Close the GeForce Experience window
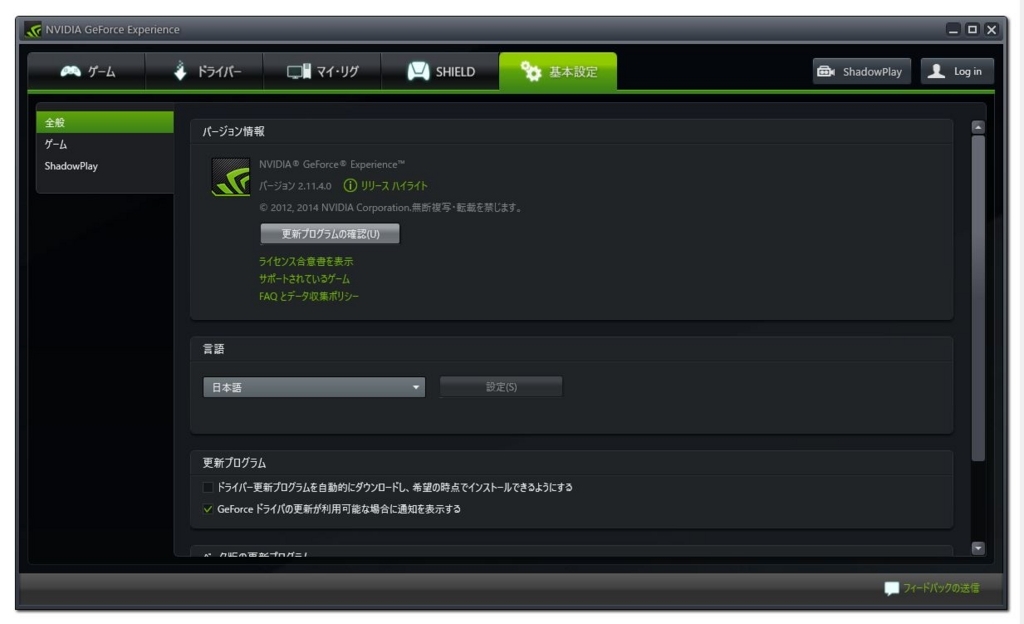The height and width of the screenshot is (624, 1024). coord(991,29)
